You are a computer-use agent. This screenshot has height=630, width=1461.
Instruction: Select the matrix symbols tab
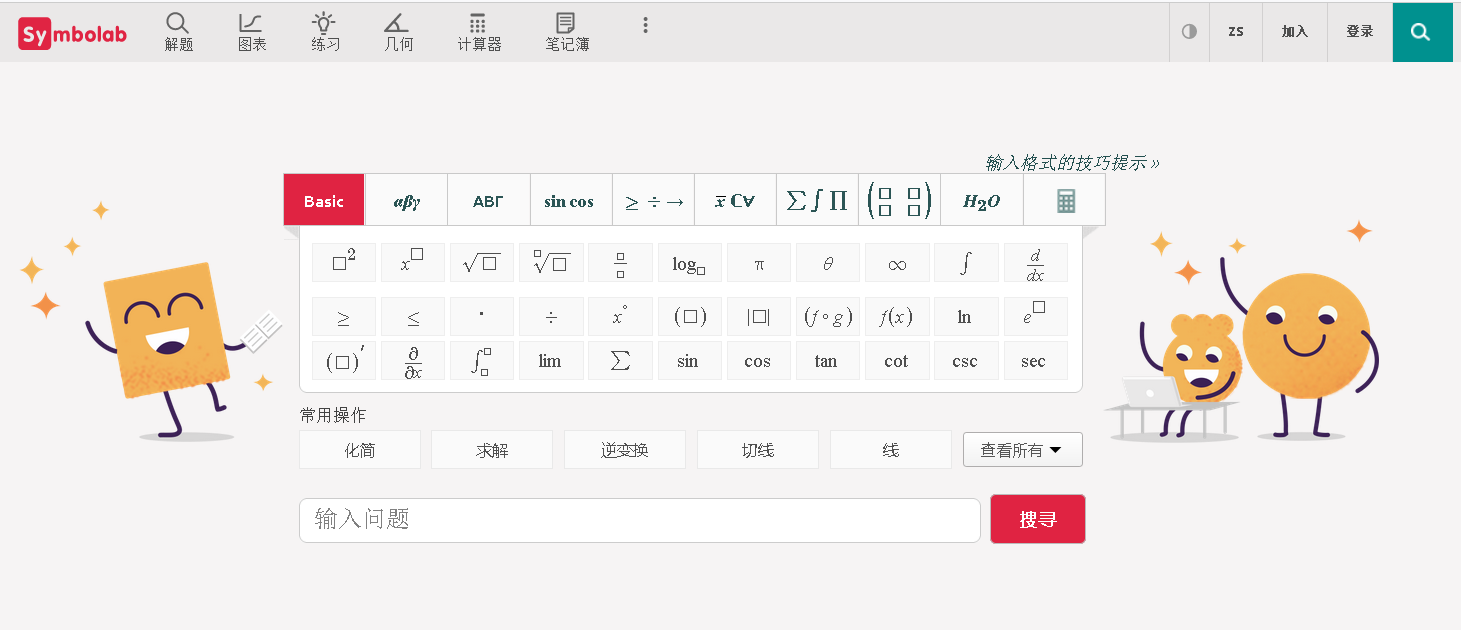899,201
